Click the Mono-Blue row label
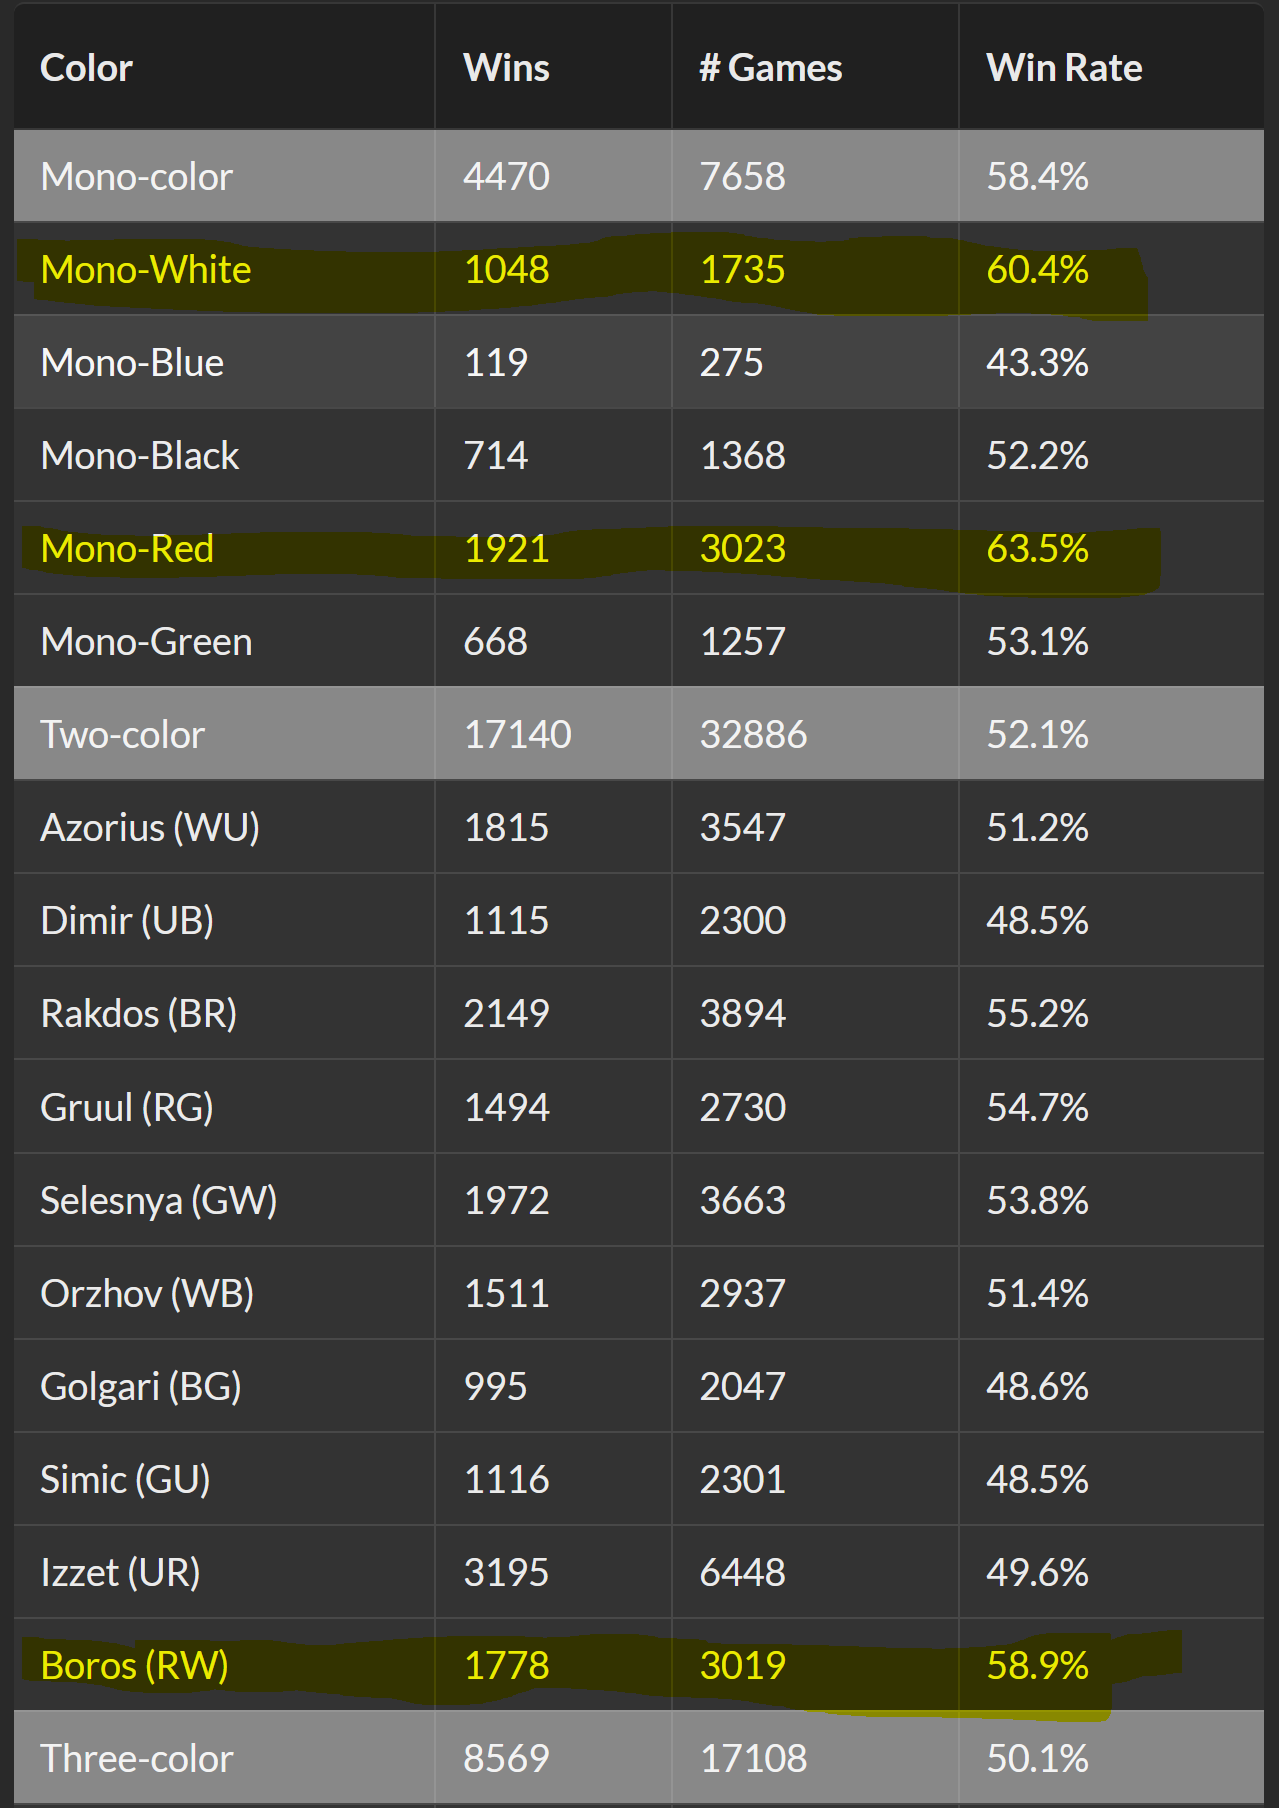This screenshot has height=1808, width=1279. point(132,363)
